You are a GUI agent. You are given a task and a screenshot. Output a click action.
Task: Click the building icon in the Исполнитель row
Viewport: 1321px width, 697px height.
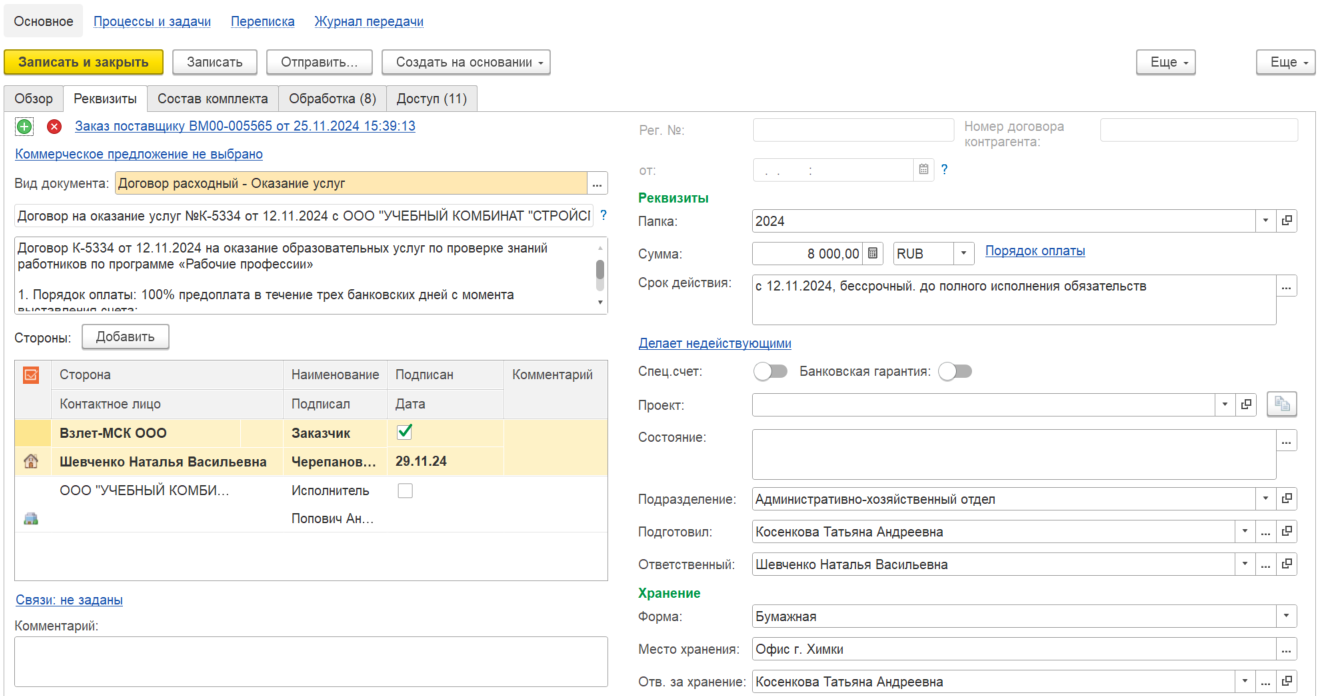click(x=31, y=519)
